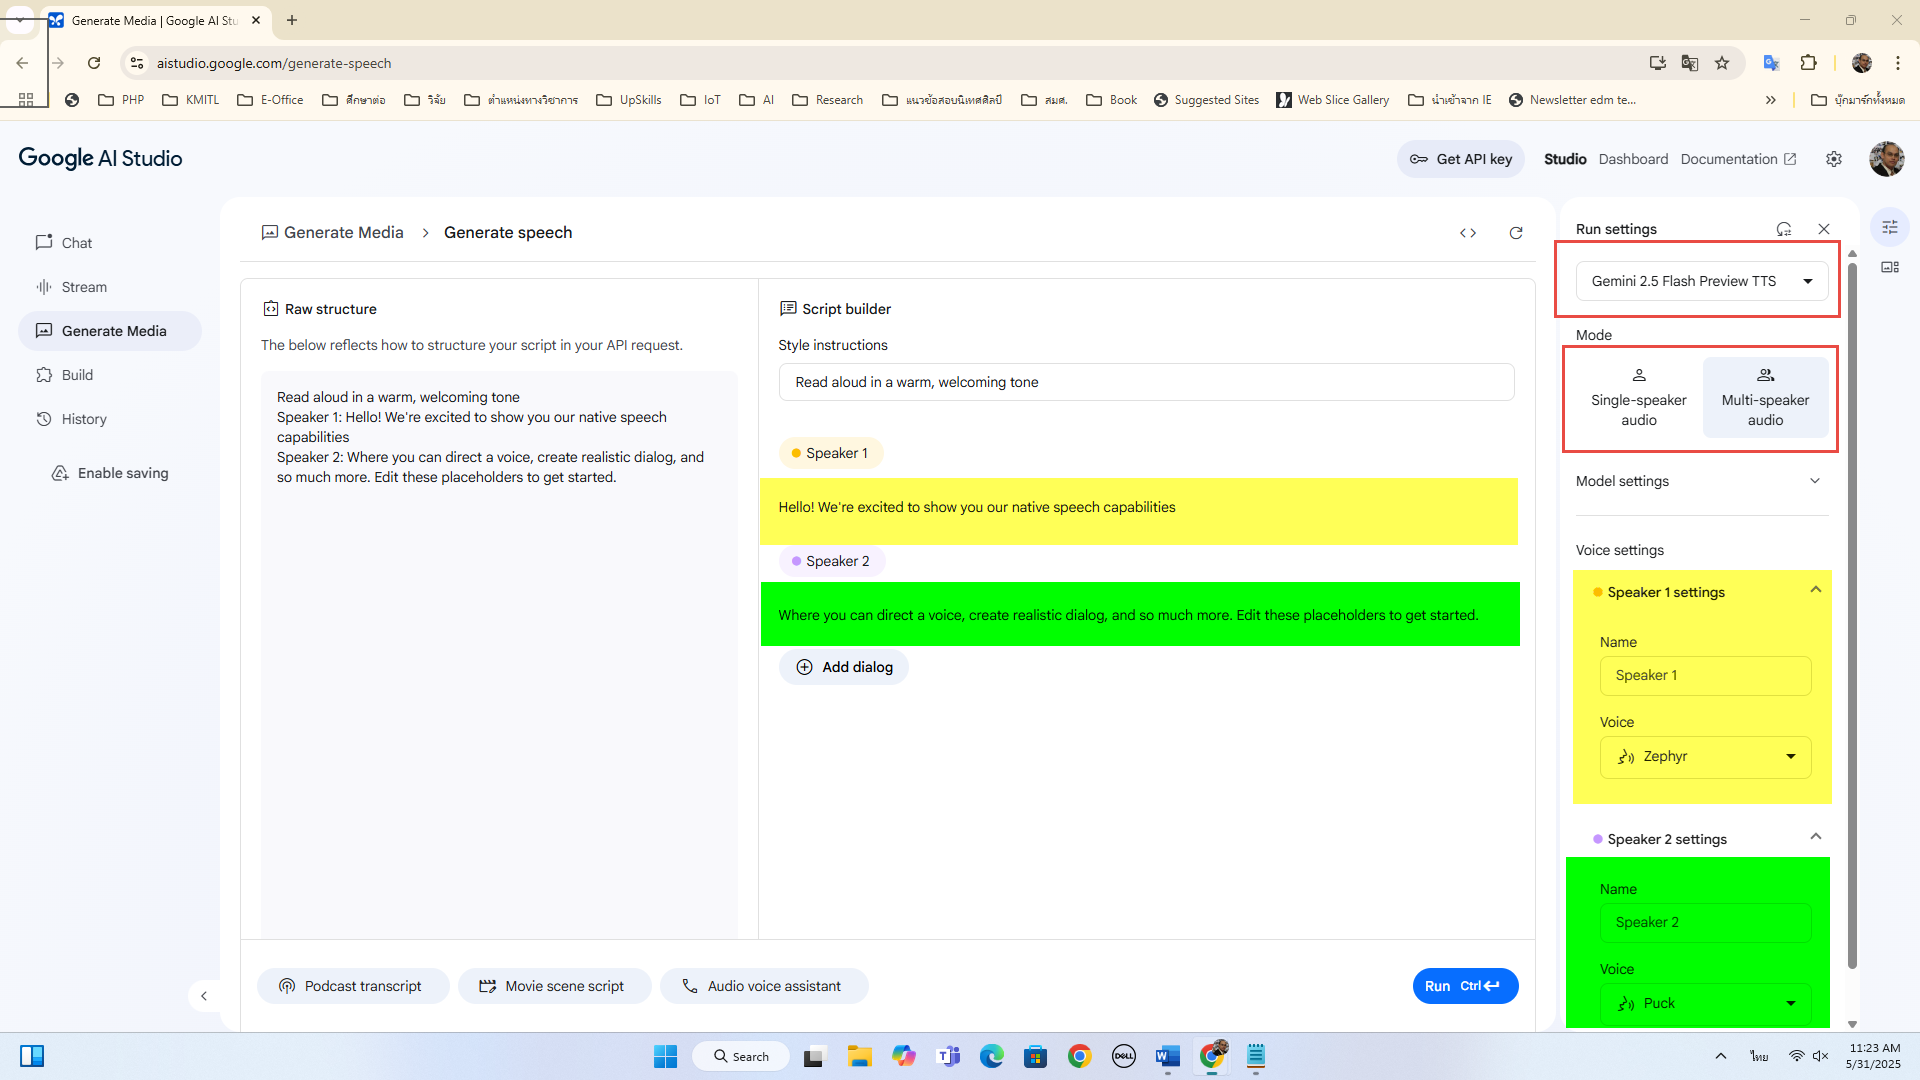Select Single-speaker audio mode

1639,397
